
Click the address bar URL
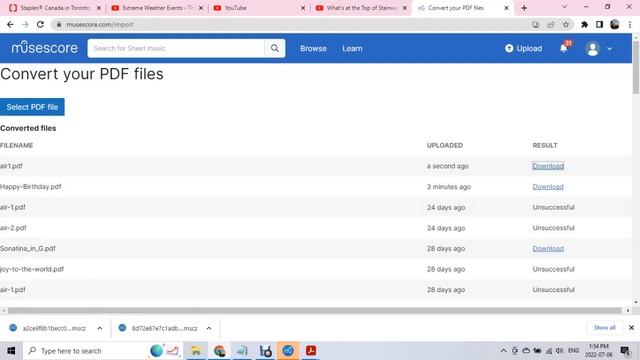(x=100, y=24)
